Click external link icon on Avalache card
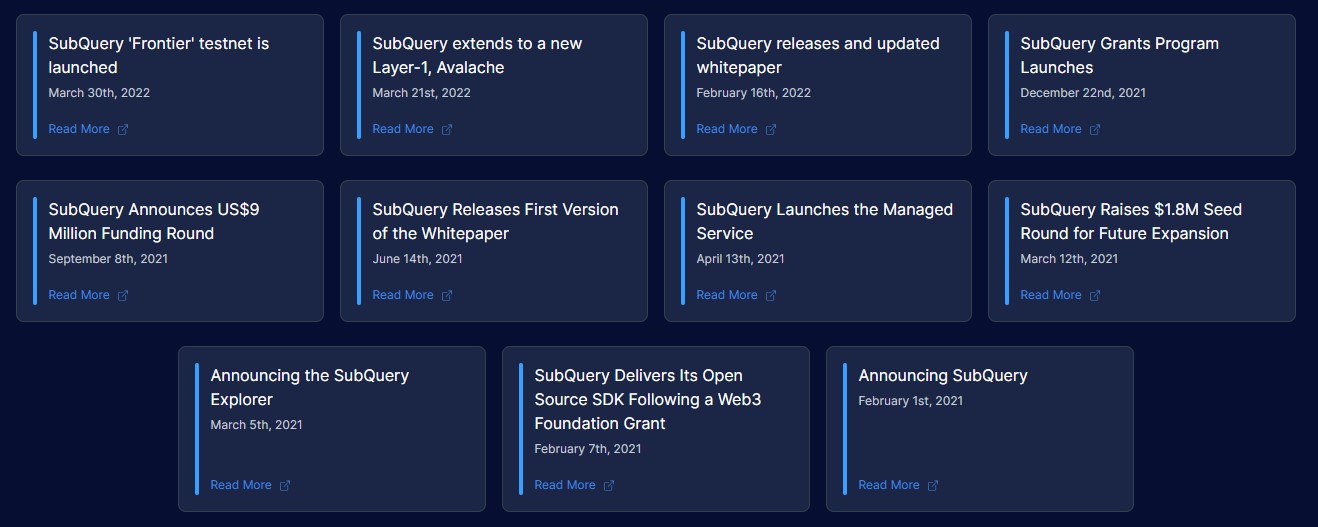Screen dimensions: 1318x527 pos(447,129)
